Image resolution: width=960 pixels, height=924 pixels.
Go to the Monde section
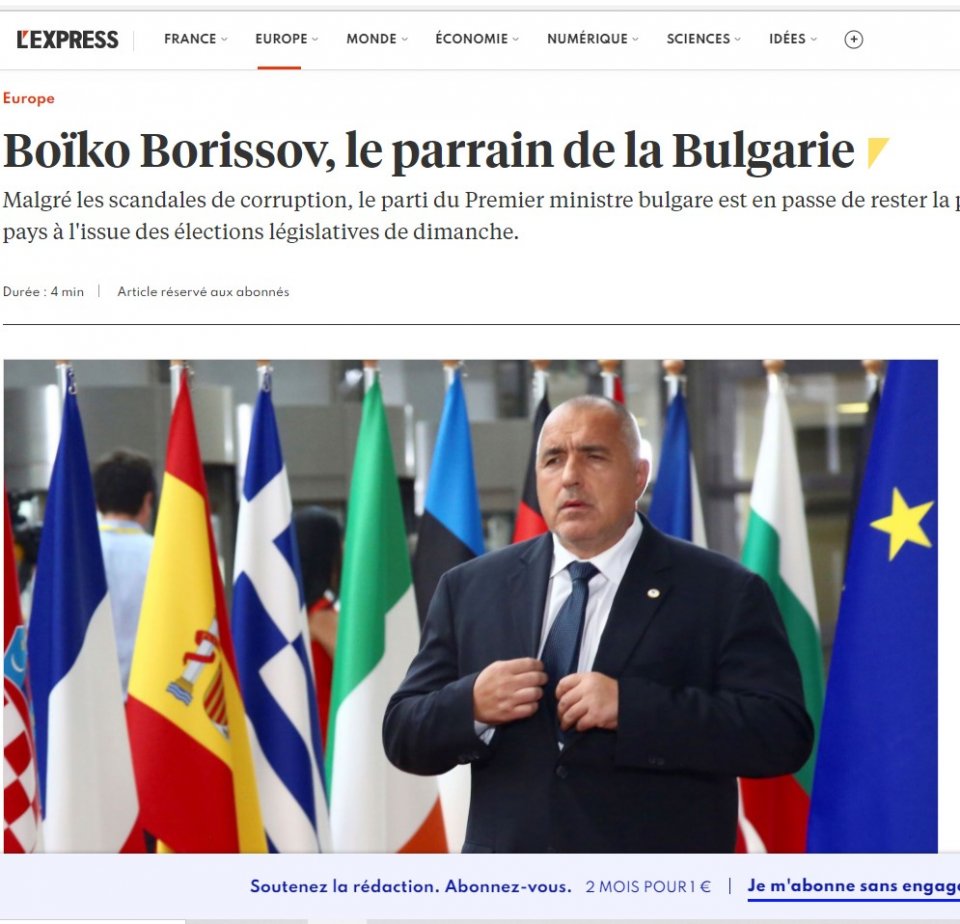pos(372,39)
